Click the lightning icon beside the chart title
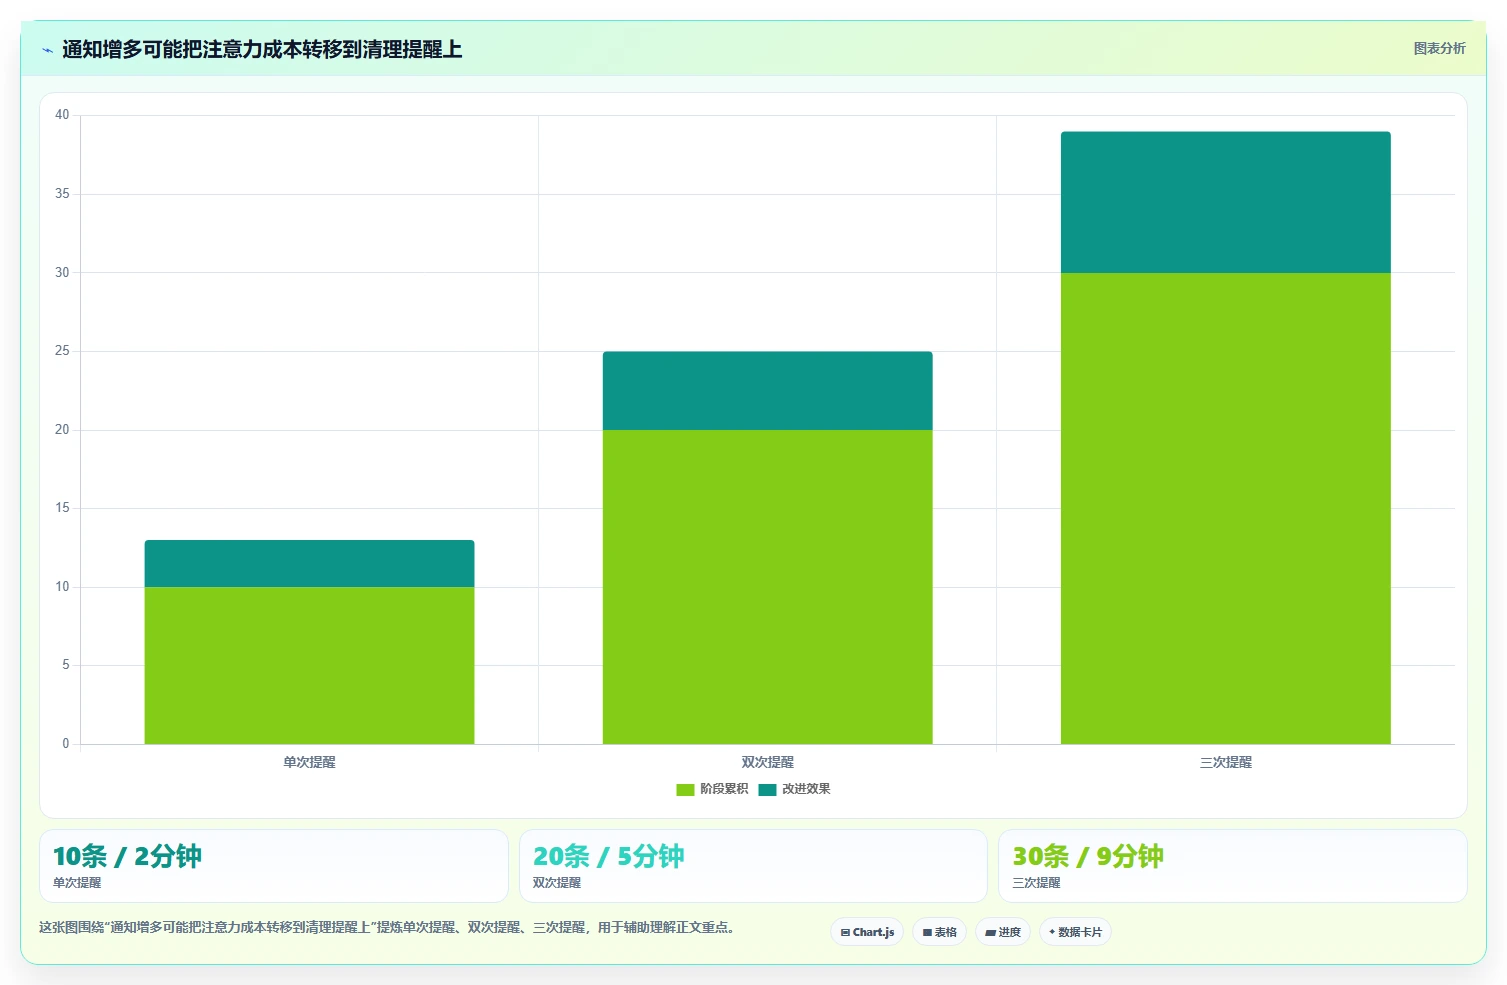1507x985 pixels. (x=47, y=50)
